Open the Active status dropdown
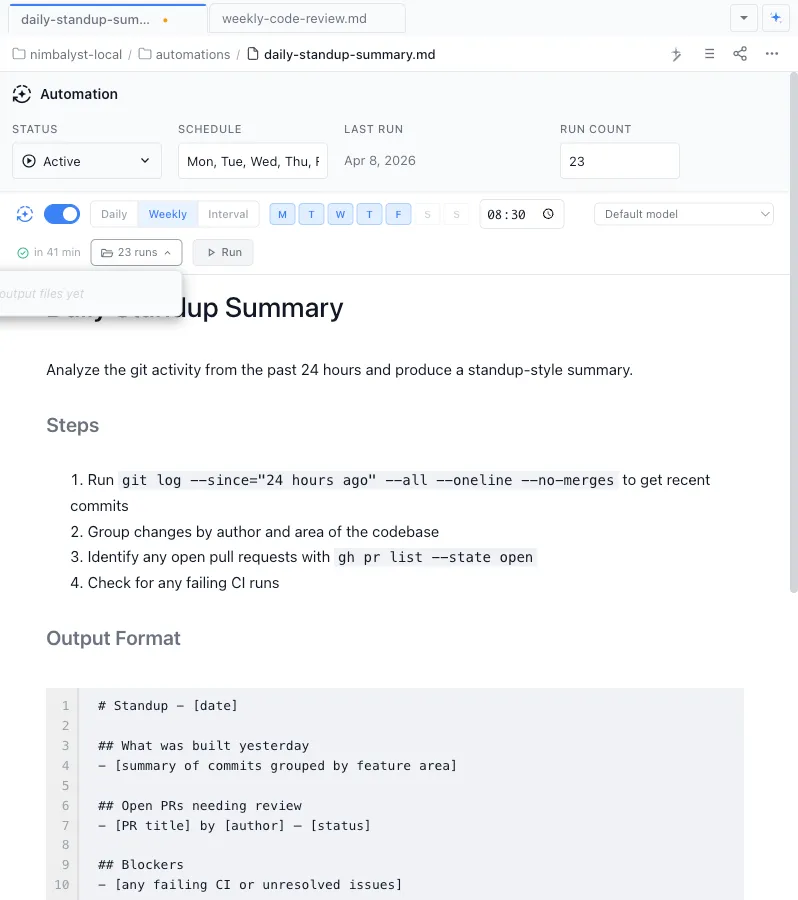The height and width of the screenshot is (900, 798). pyautogui.click(x=87, y=161)
